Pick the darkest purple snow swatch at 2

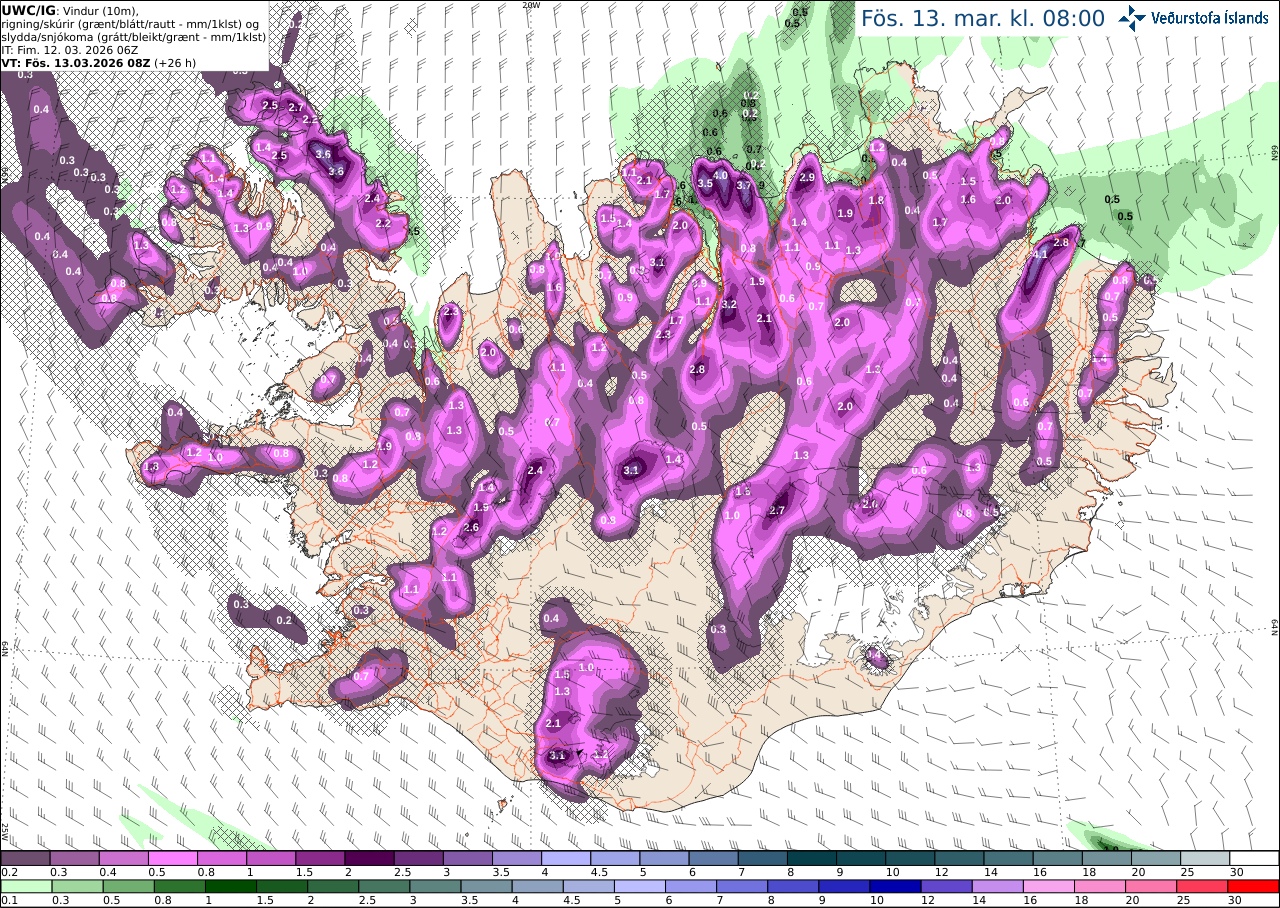(368, 858)
